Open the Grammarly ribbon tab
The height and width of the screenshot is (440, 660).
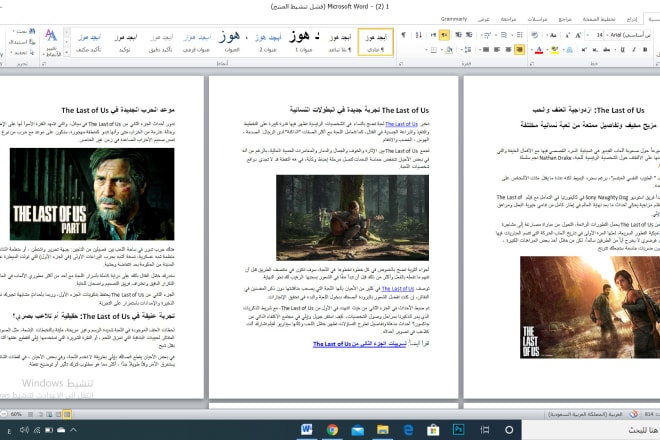coord(453,19)
